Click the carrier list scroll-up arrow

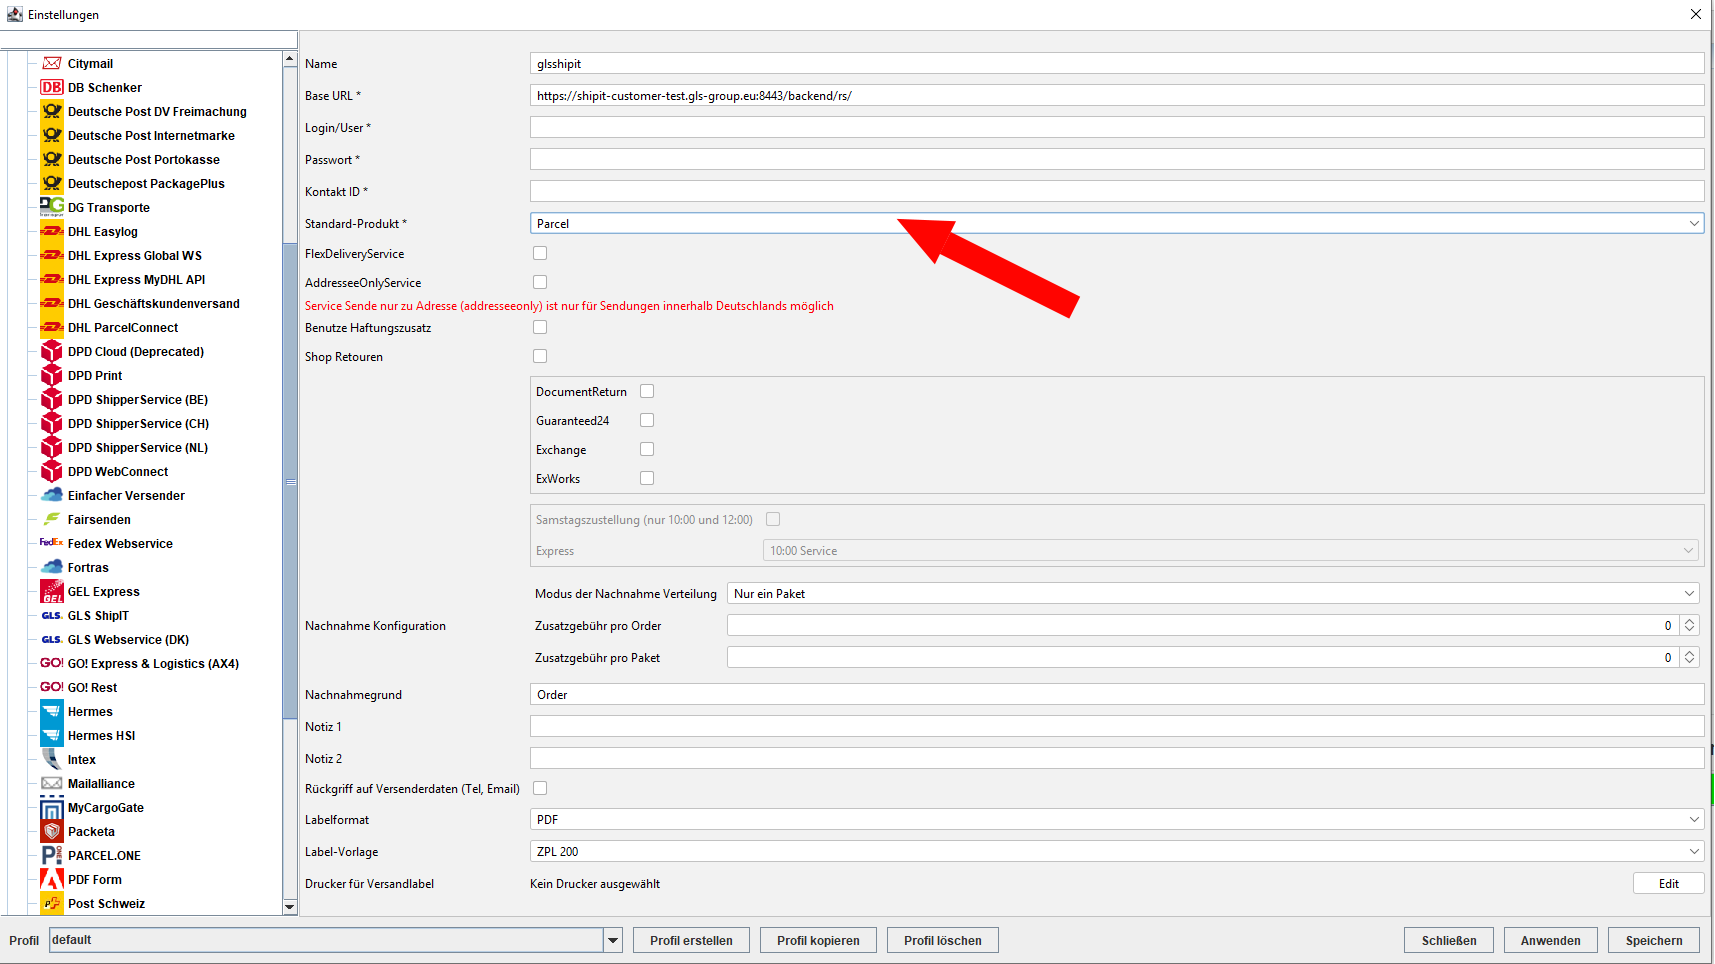[290, 59]
